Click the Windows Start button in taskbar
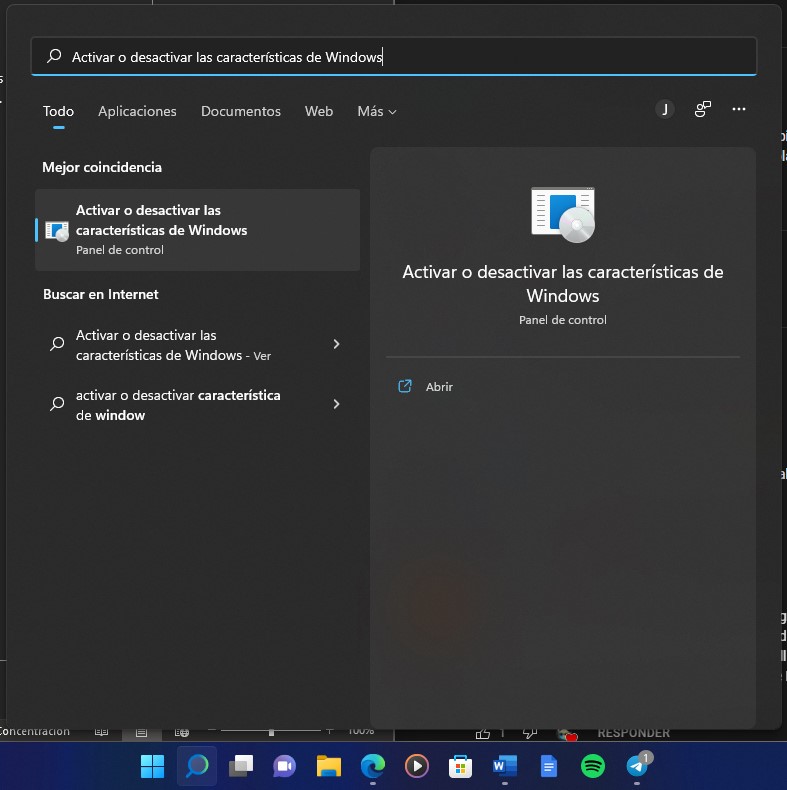Viewport: 787px width, 790px height. [x=153, y=766]
